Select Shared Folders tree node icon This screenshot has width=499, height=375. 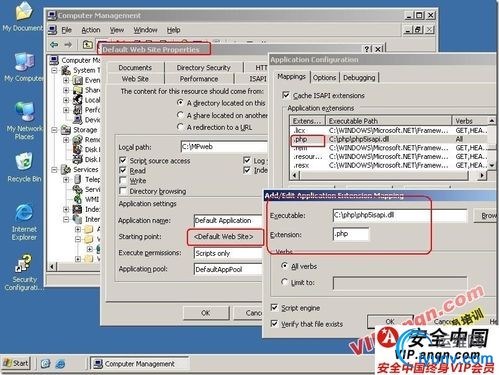point(78,90)
